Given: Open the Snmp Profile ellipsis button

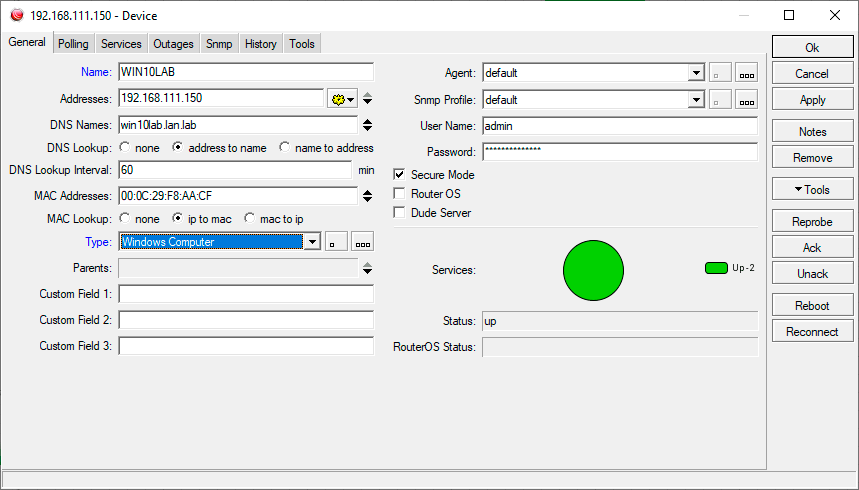Looking at the screenshot, I should (x=746, y=100).
